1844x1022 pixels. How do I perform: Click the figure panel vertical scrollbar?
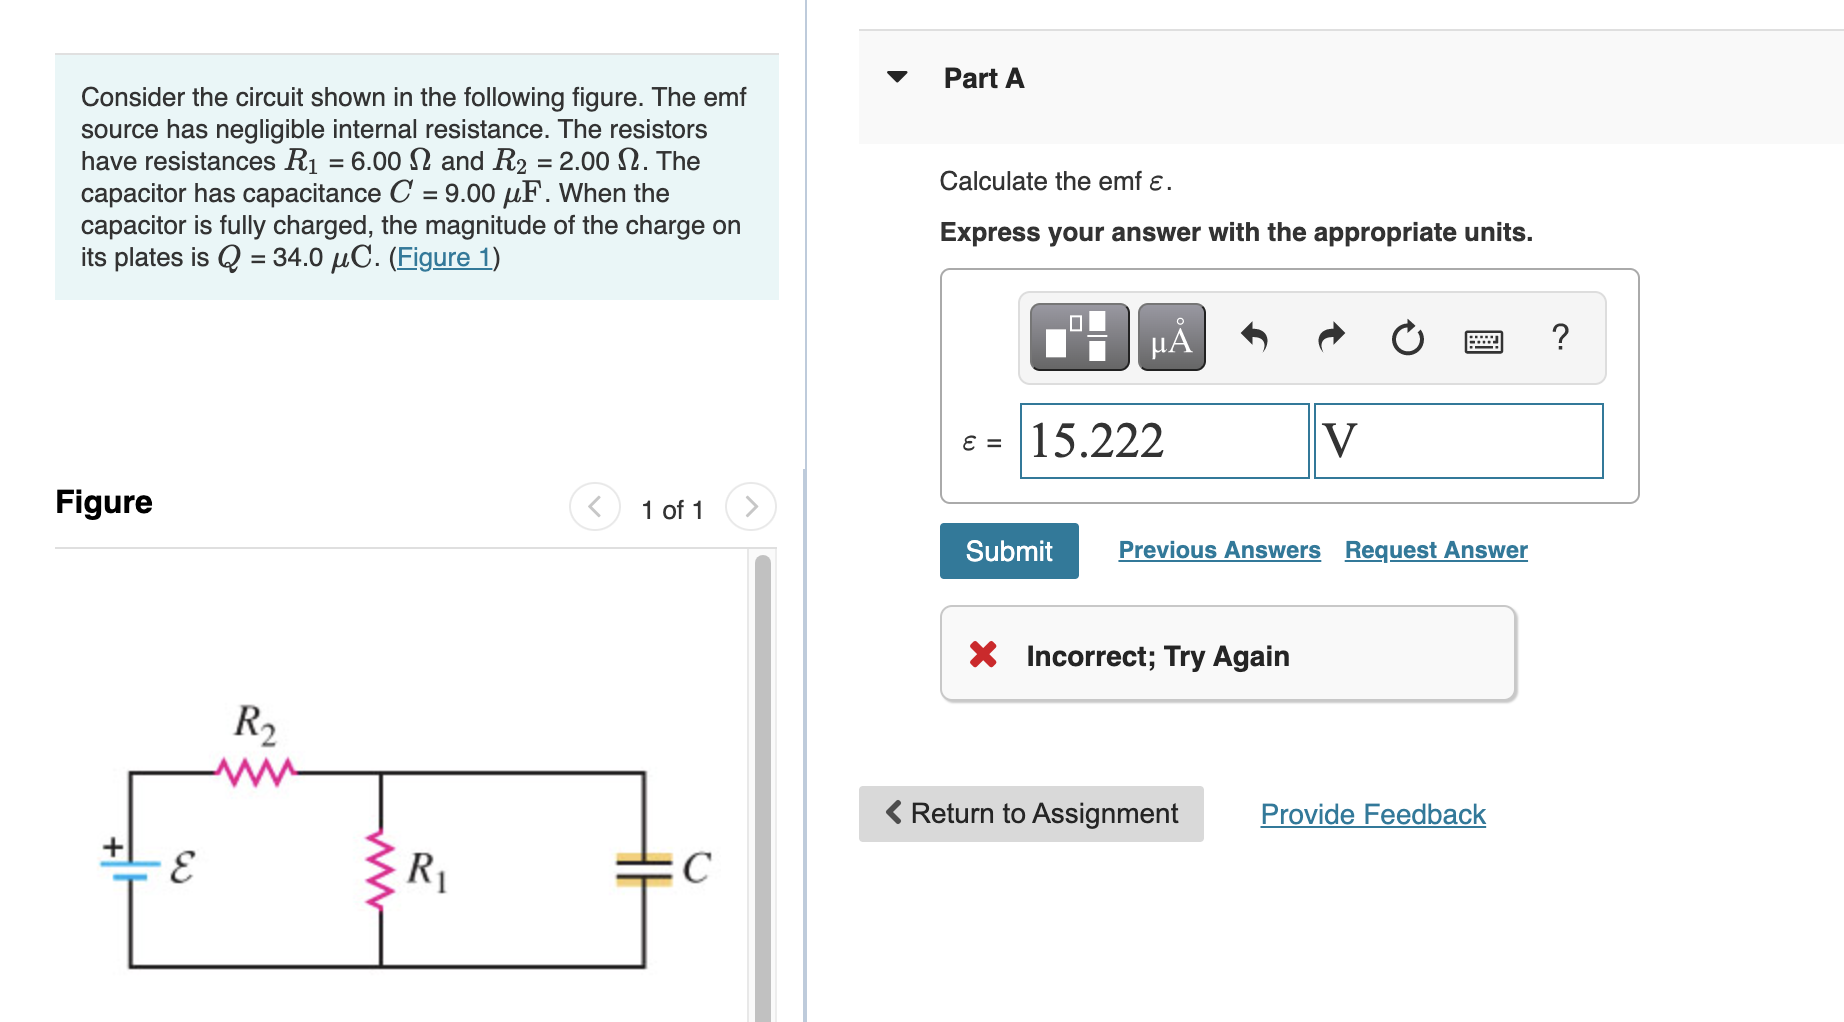click(763, 780)
